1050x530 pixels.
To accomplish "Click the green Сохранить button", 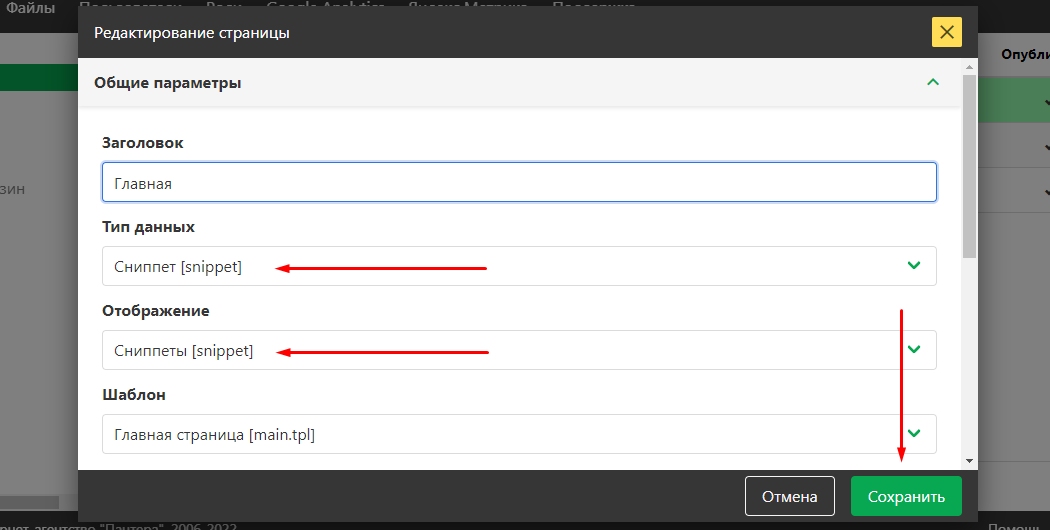I will [905, 497].
